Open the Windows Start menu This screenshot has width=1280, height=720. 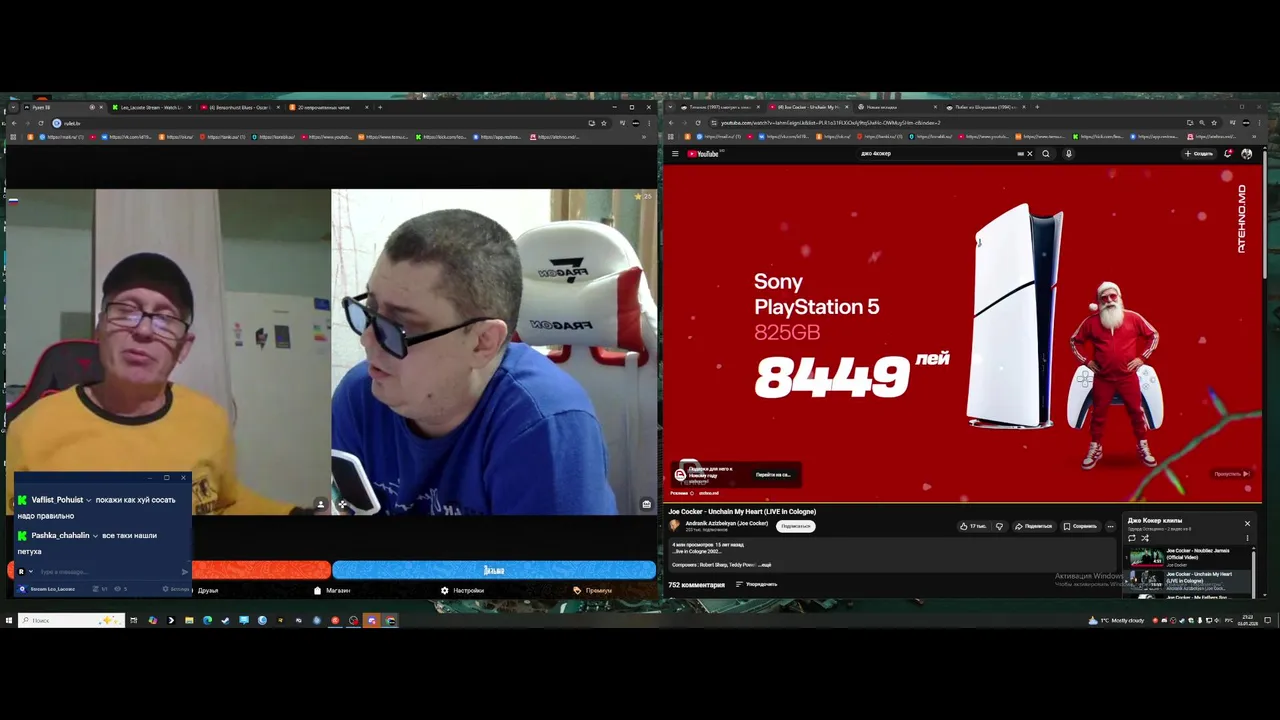(9, 620)
